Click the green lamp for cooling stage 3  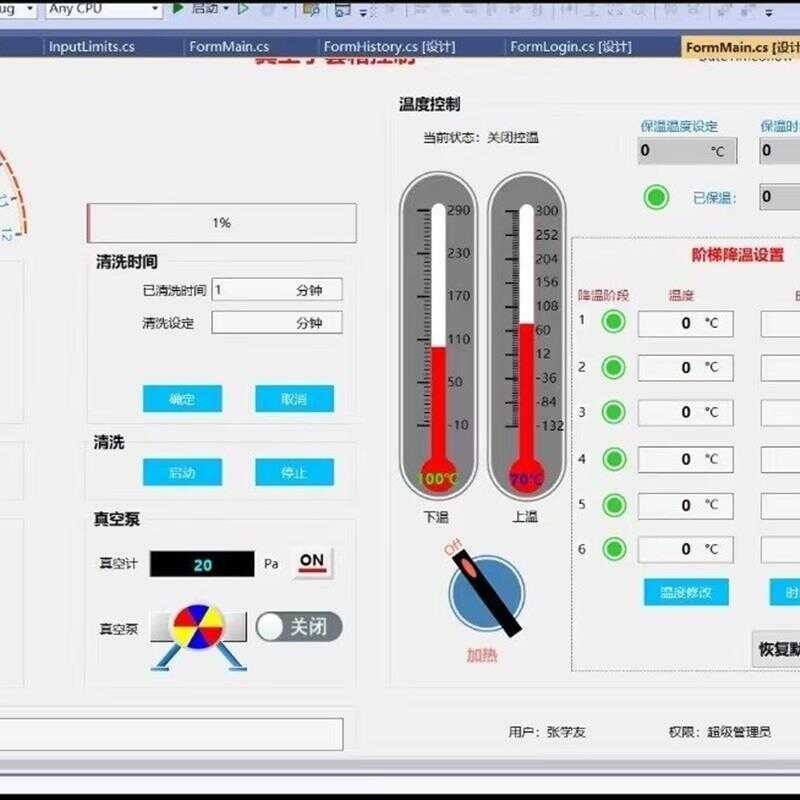tap(613, 412)
